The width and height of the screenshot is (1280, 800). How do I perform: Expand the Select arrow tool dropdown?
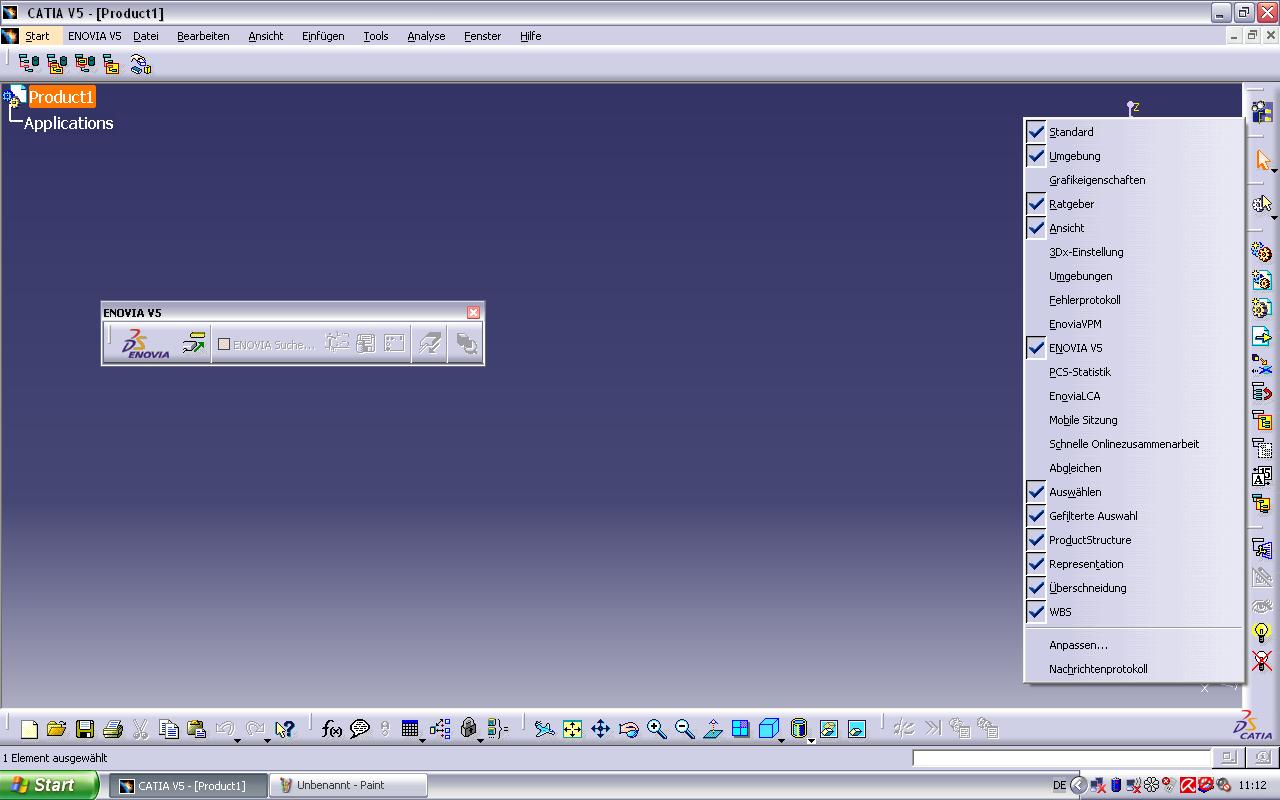1274,171
